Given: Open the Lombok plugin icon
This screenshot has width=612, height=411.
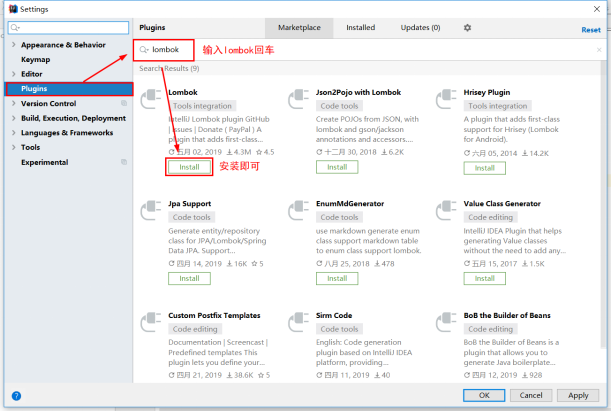Looking at the screenshot, I should (151, 99).
